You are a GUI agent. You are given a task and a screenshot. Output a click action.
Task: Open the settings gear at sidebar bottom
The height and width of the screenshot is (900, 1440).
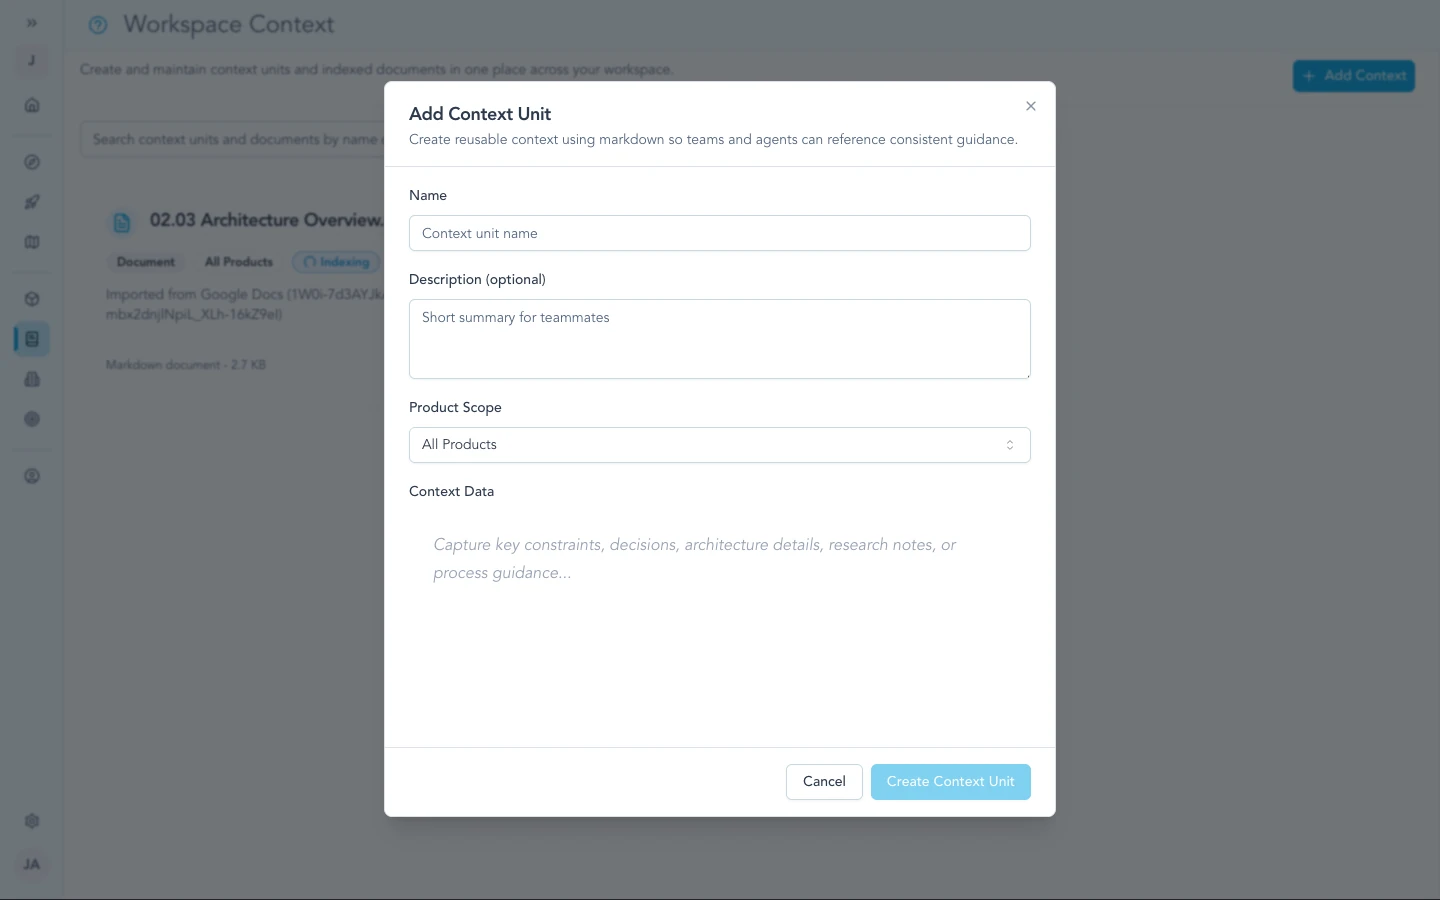click(x=32, y=820)
